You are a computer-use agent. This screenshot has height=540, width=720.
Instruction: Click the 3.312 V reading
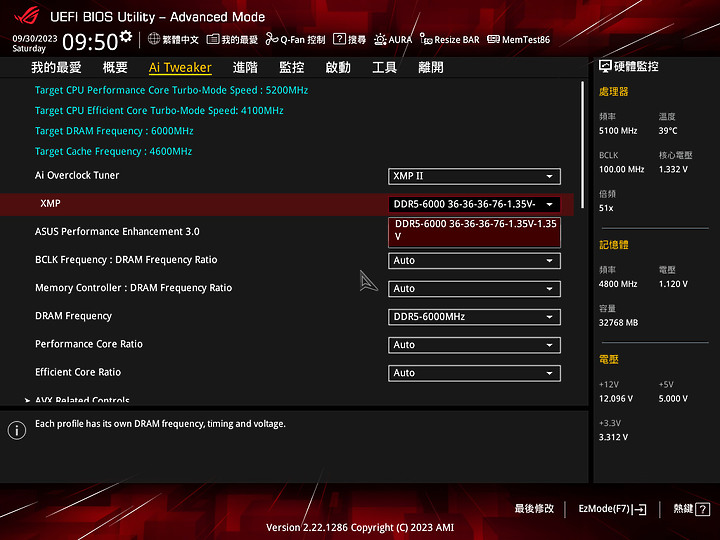click(613, 437)
